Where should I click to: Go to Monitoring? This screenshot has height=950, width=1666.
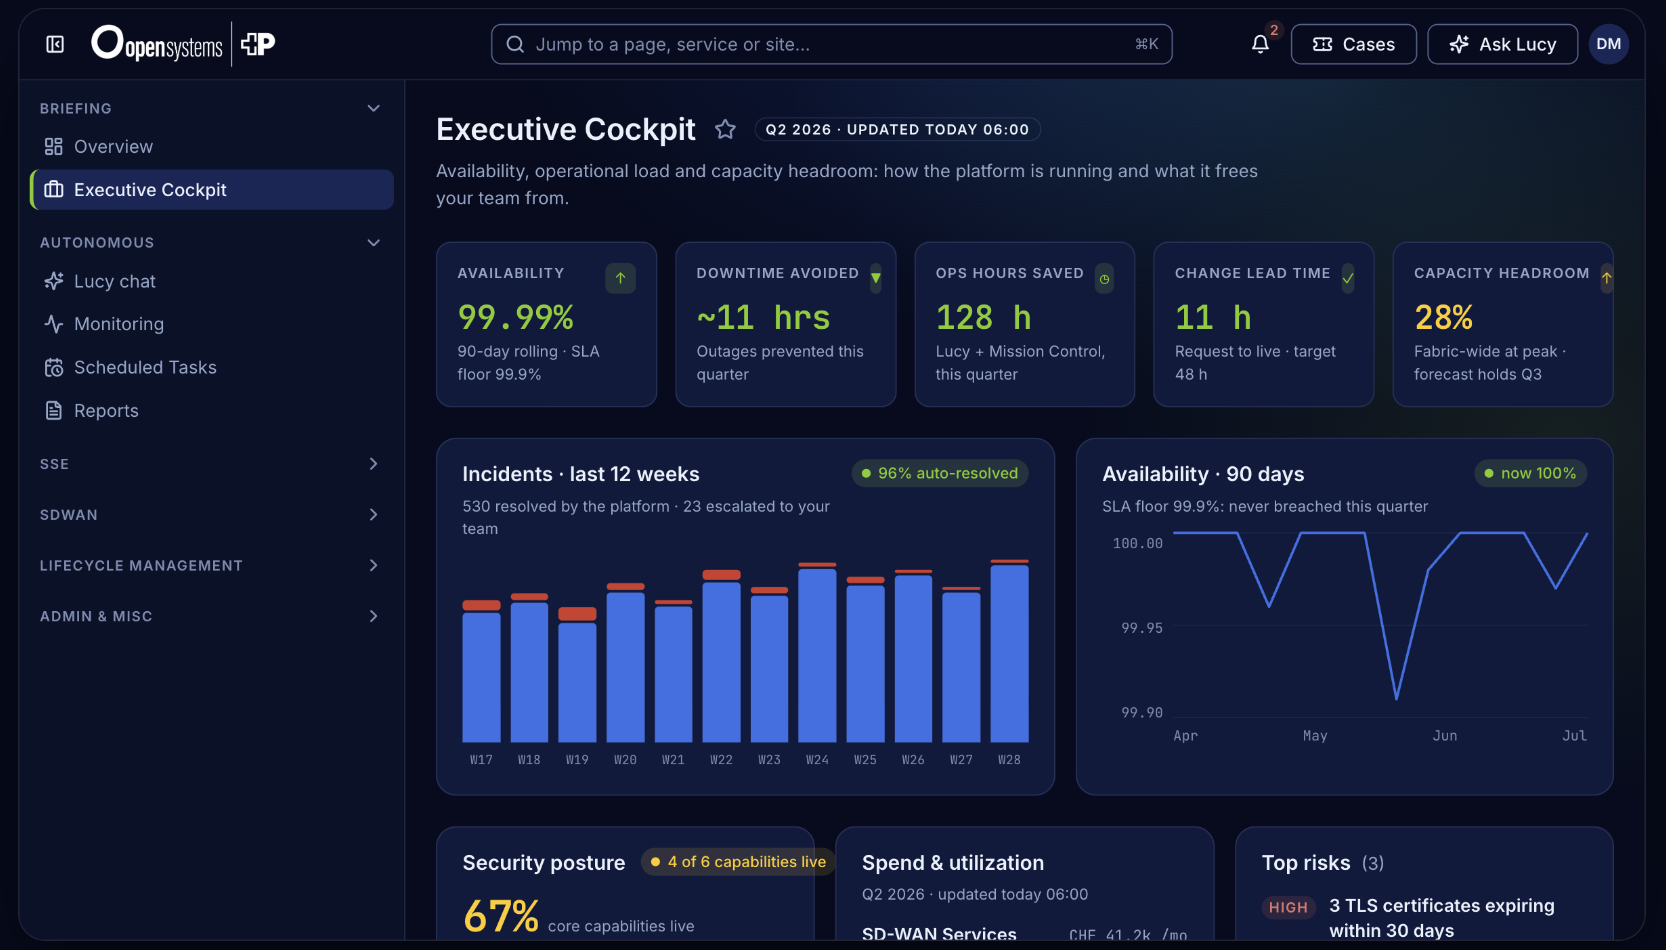click(x=212, y=324)
